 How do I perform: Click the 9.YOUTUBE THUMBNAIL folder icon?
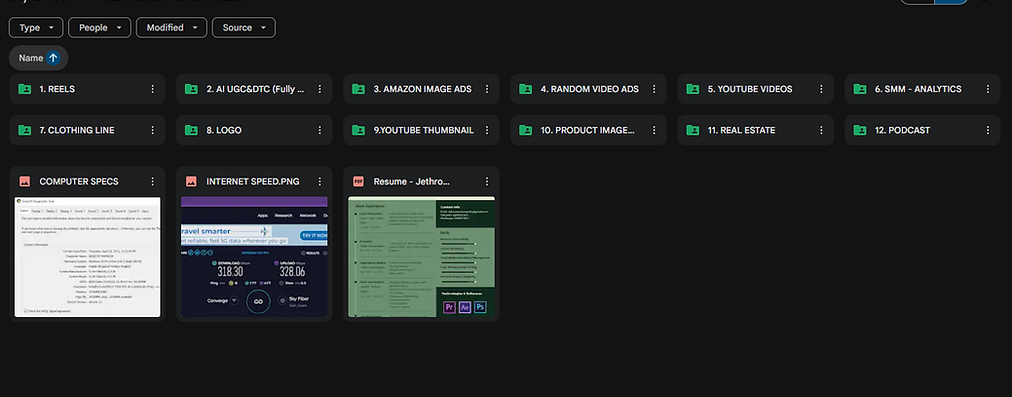pyautogui.click(x=358, y=130)
